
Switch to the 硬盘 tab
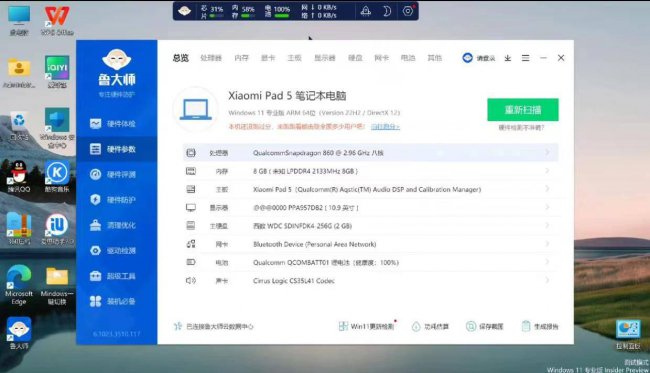(355, 58)
